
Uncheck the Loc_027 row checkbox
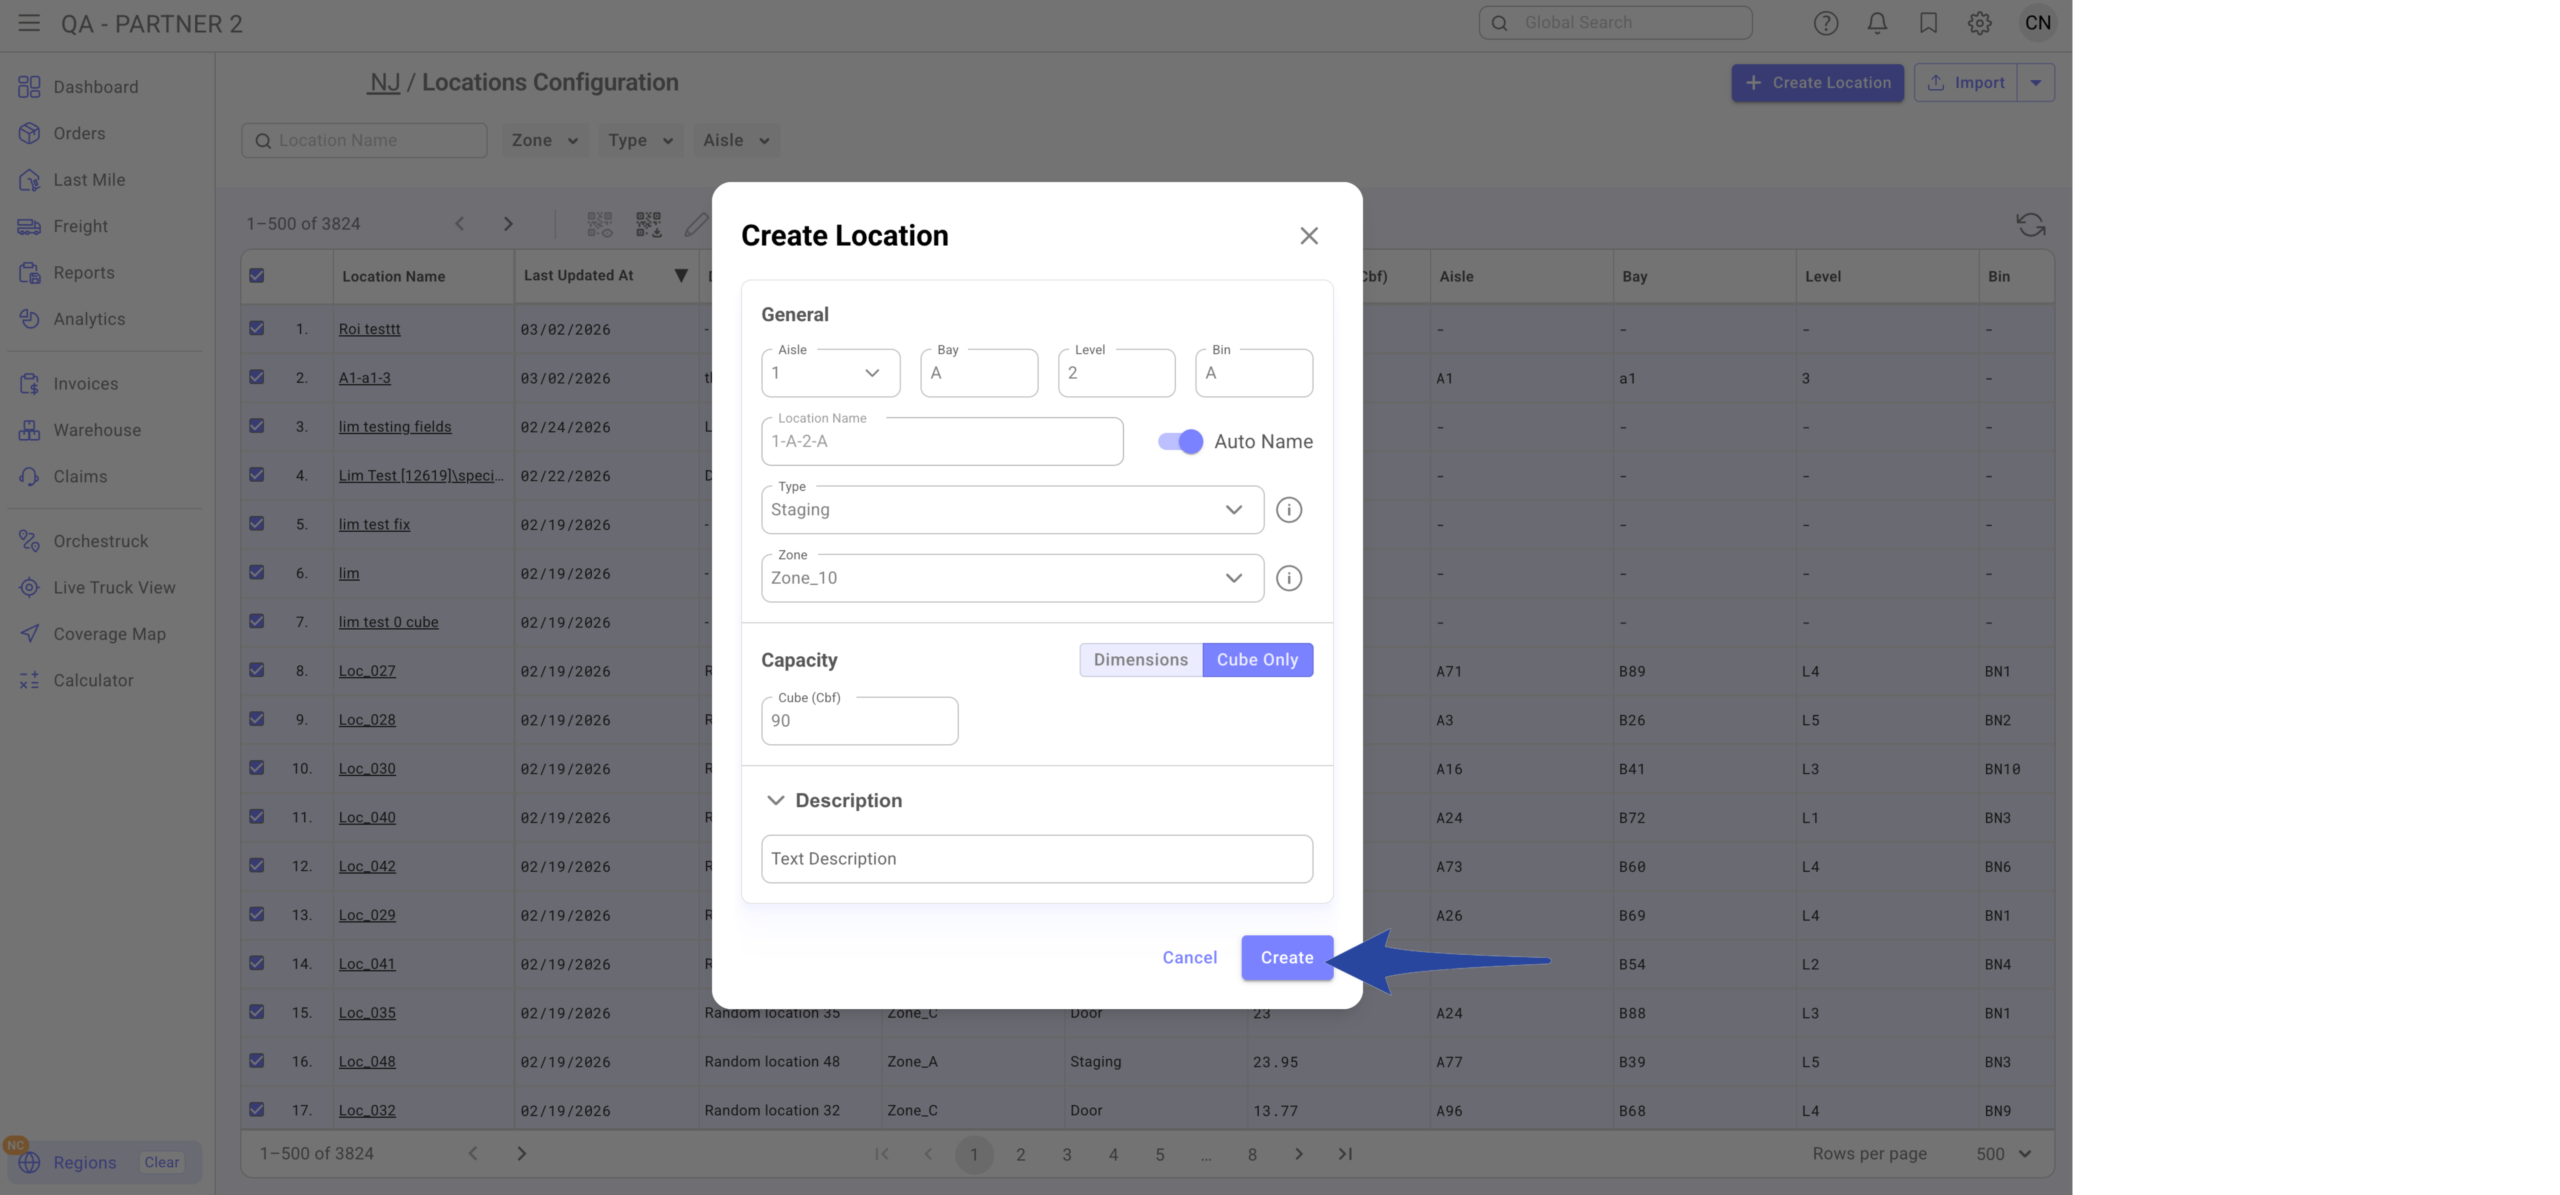pos(257,670)
